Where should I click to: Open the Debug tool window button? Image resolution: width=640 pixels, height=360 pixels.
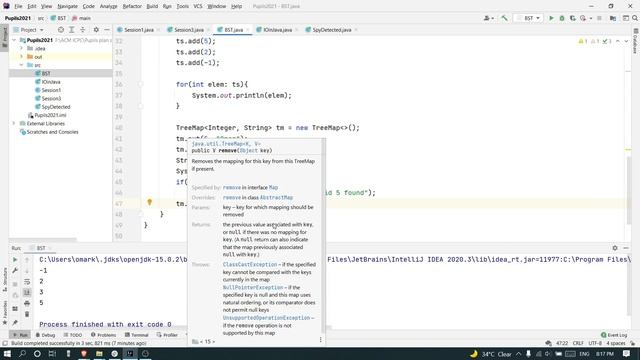(45, 335)
